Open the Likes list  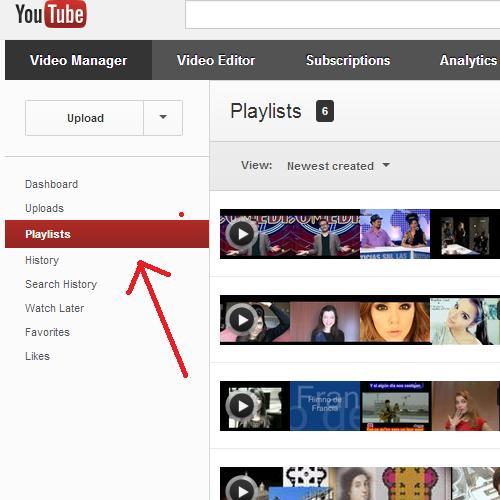tap(37, 356)
